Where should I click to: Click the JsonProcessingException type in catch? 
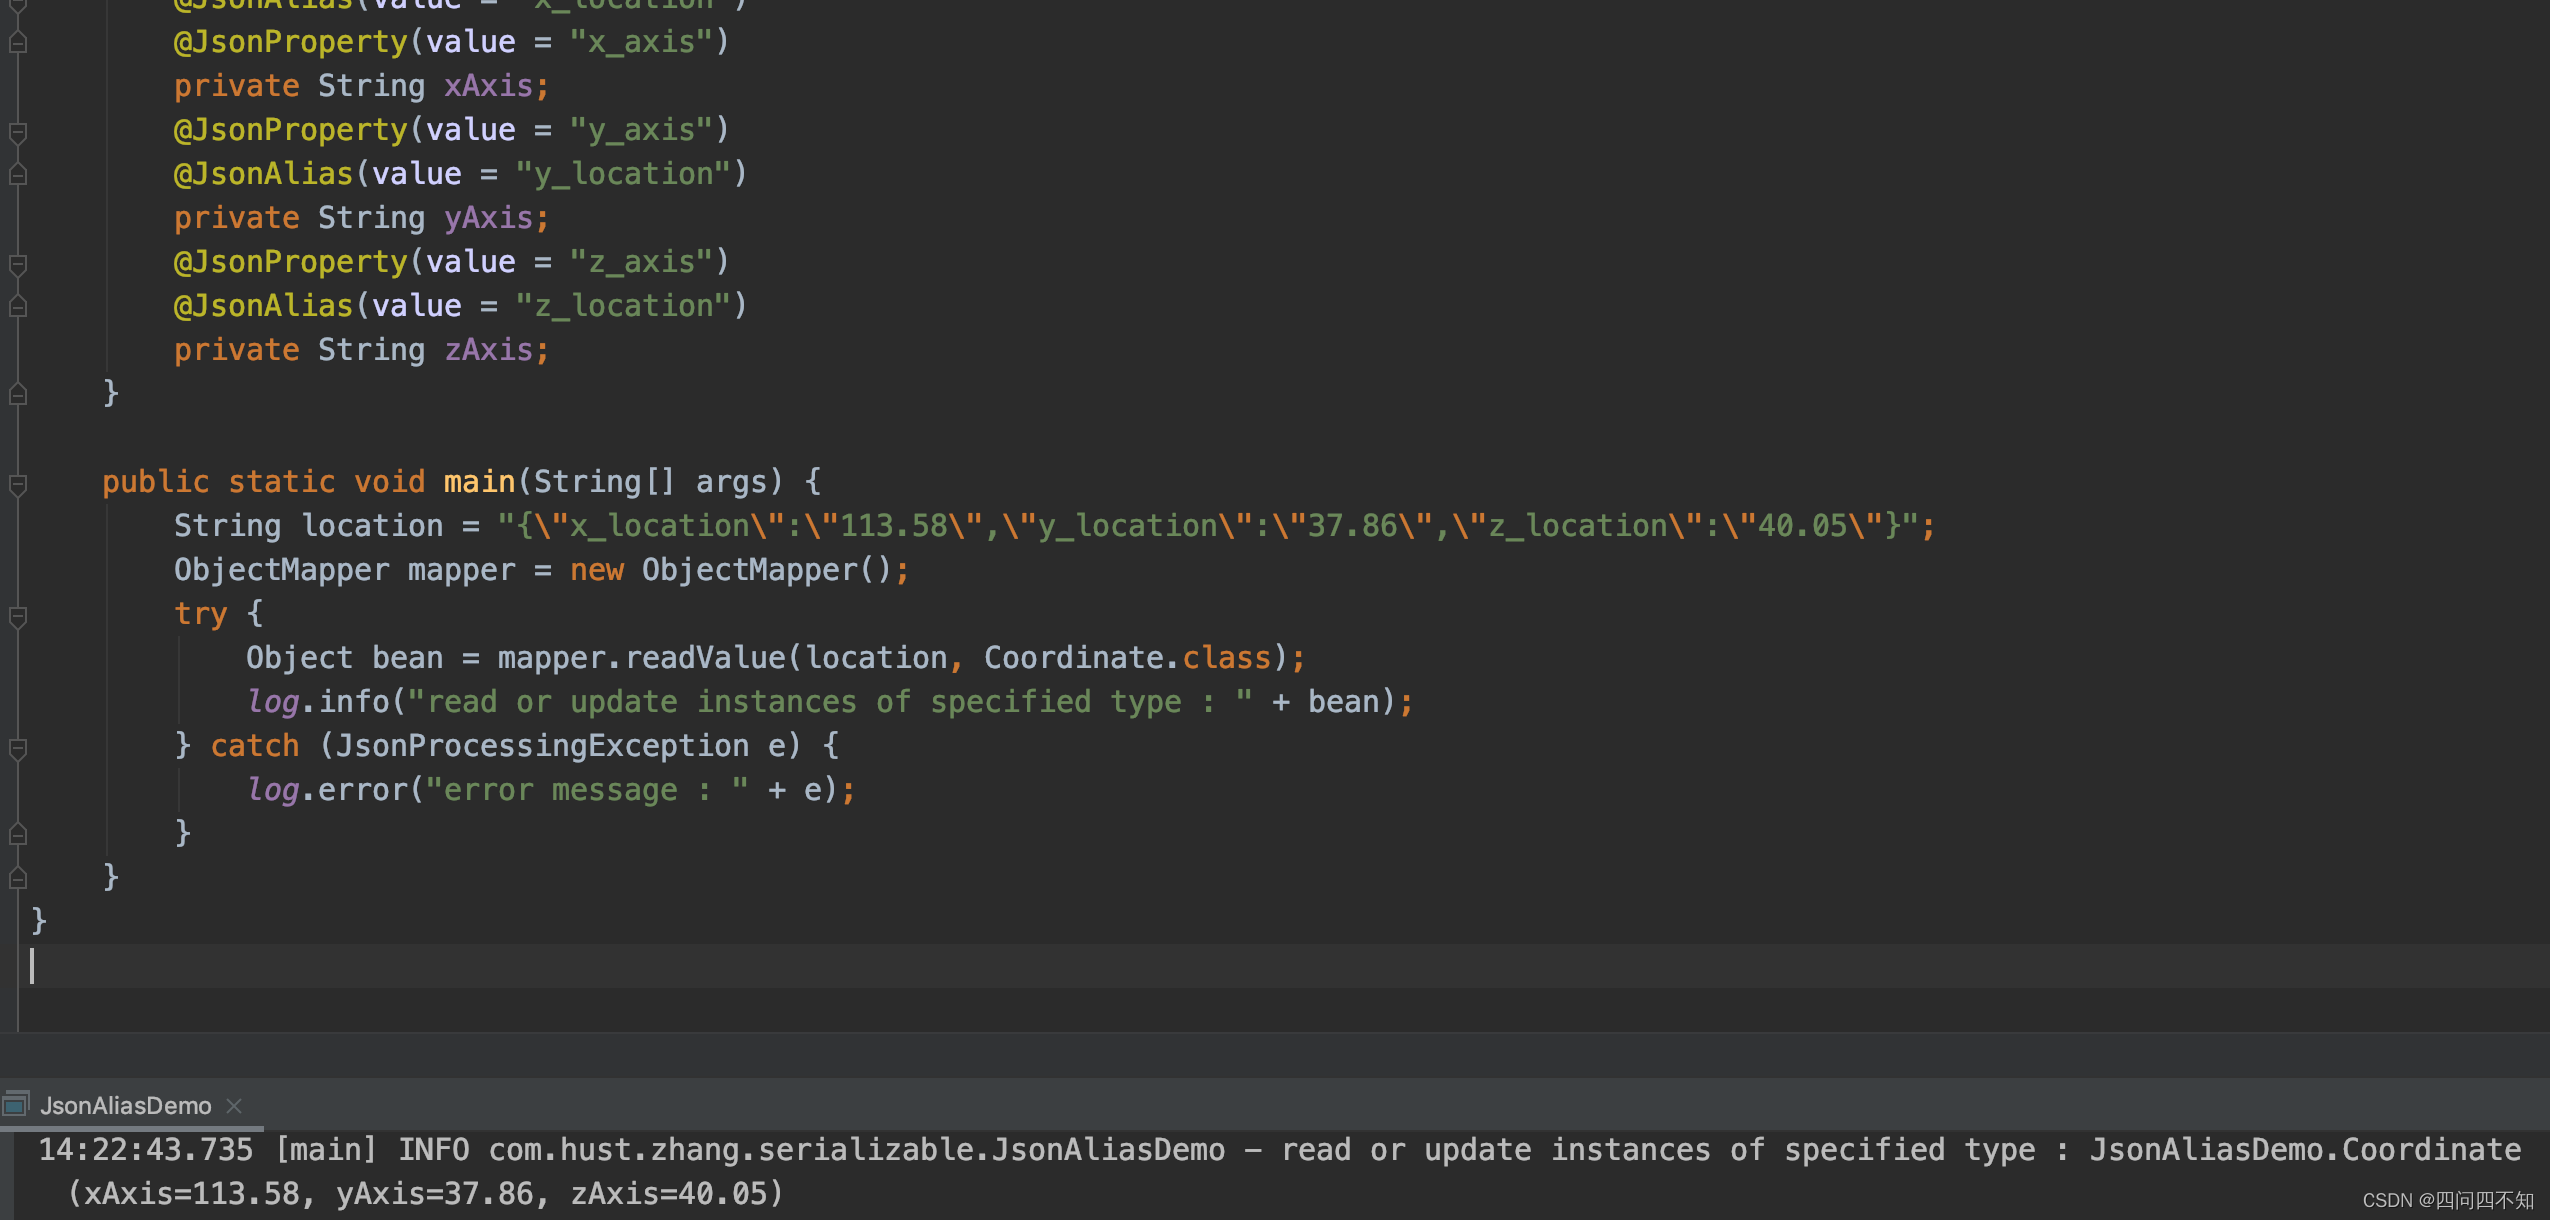pos(540,746)
